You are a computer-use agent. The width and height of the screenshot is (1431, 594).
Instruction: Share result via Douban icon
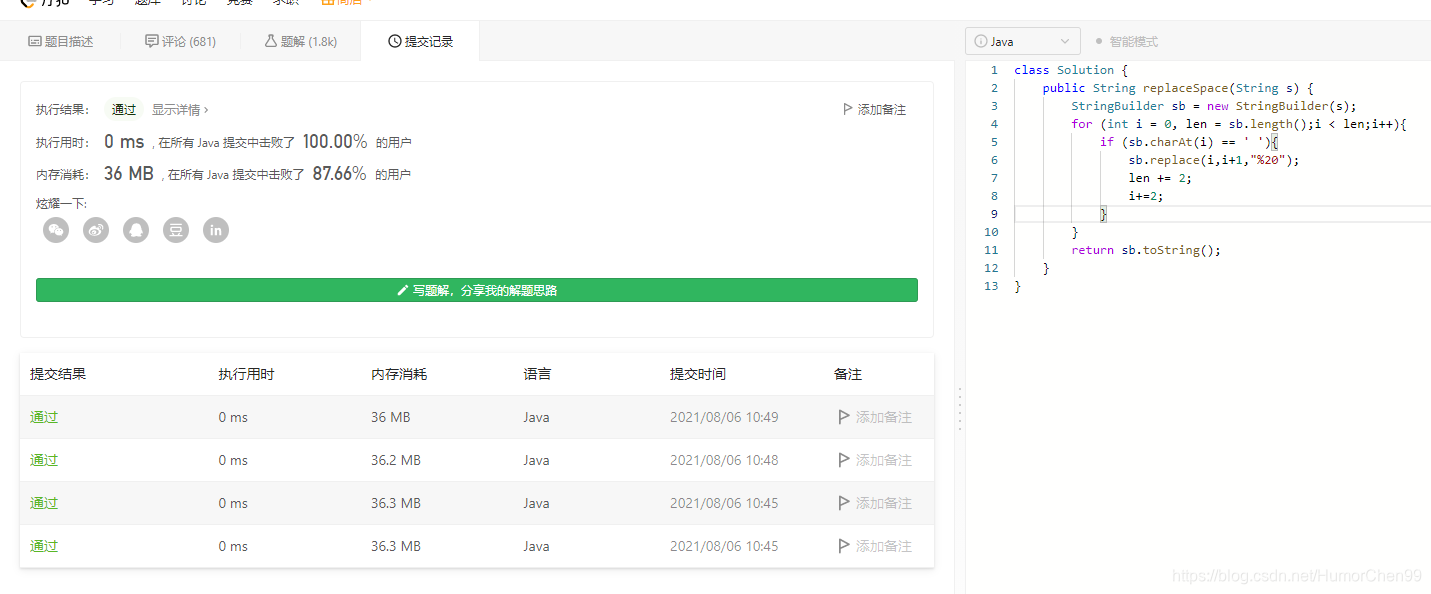(x=176, y=230)
